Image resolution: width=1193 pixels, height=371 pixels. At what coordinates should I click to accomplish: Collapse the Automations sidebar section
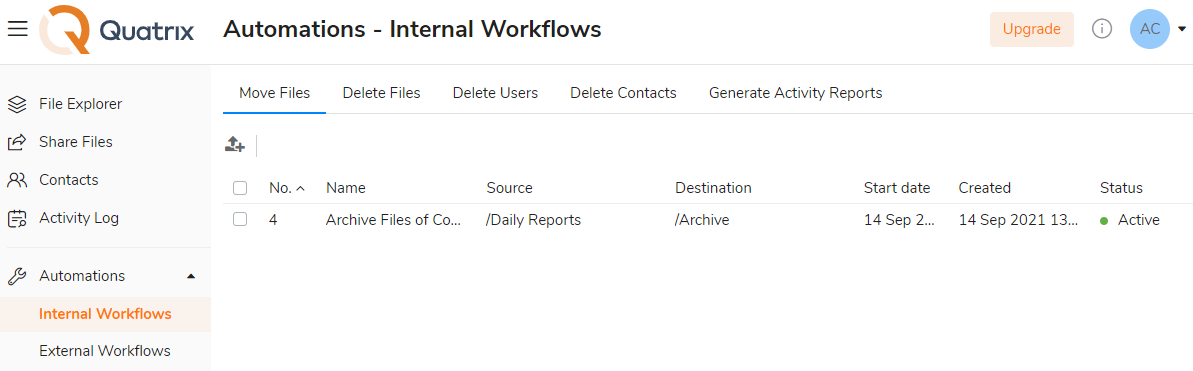191,276
